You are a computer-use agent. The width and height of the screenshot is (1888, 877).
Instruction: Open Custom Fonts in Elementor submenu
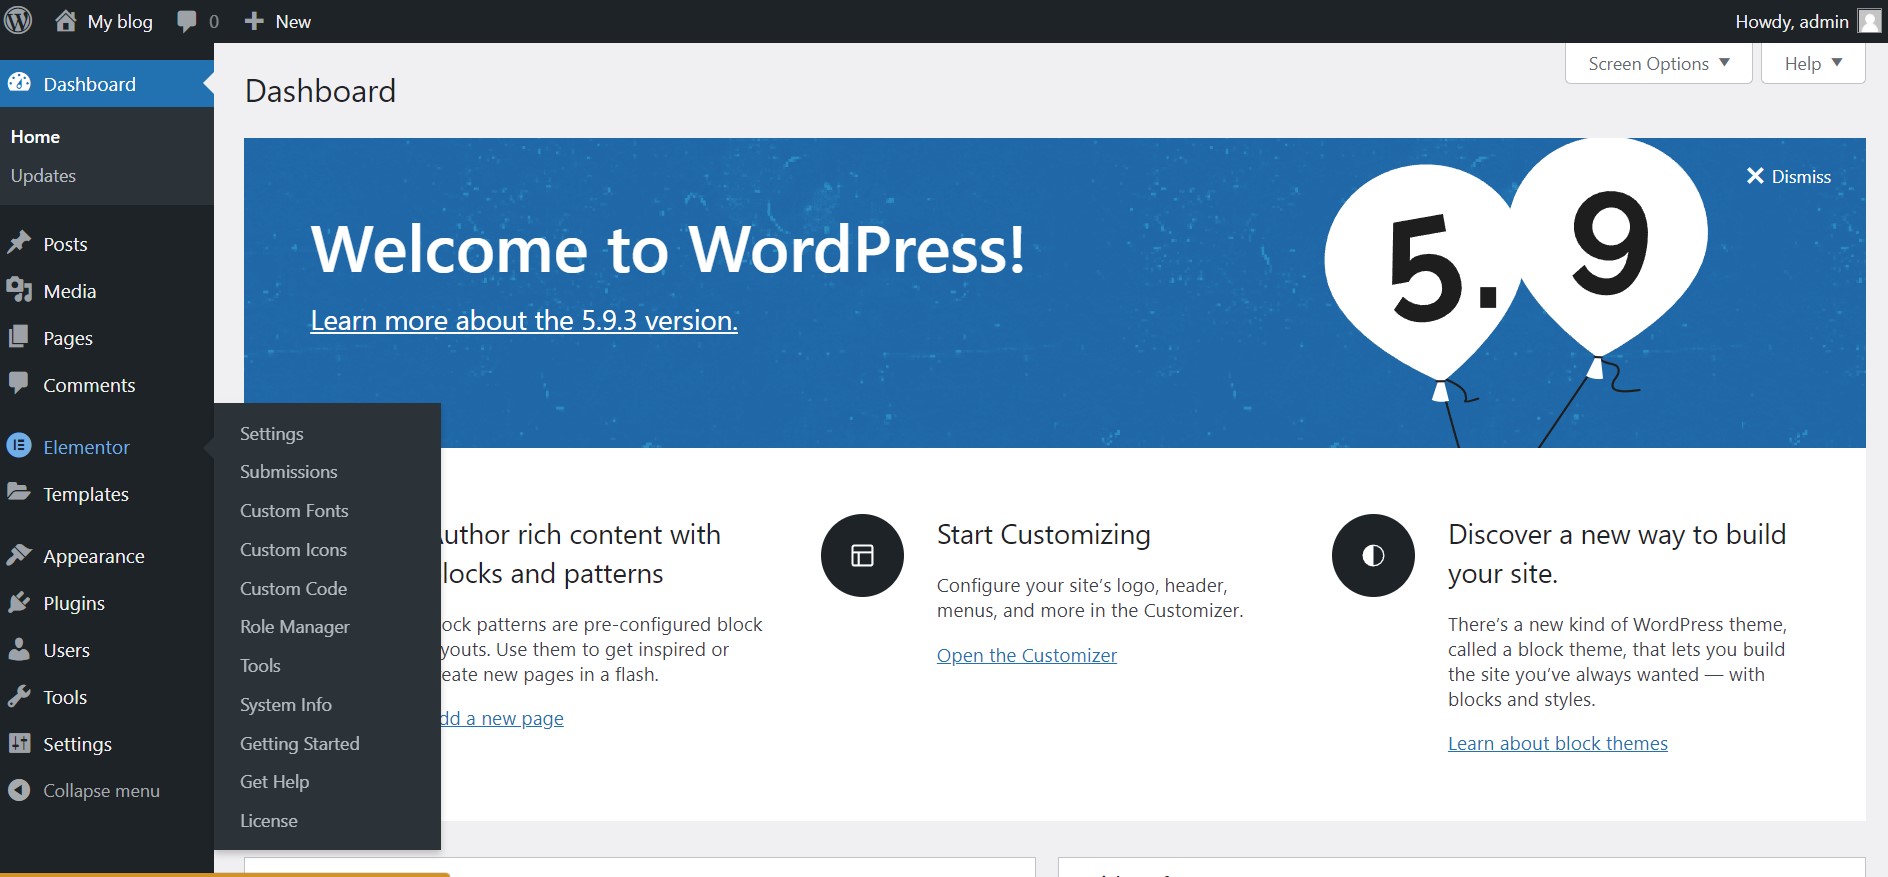pos(294,510)
